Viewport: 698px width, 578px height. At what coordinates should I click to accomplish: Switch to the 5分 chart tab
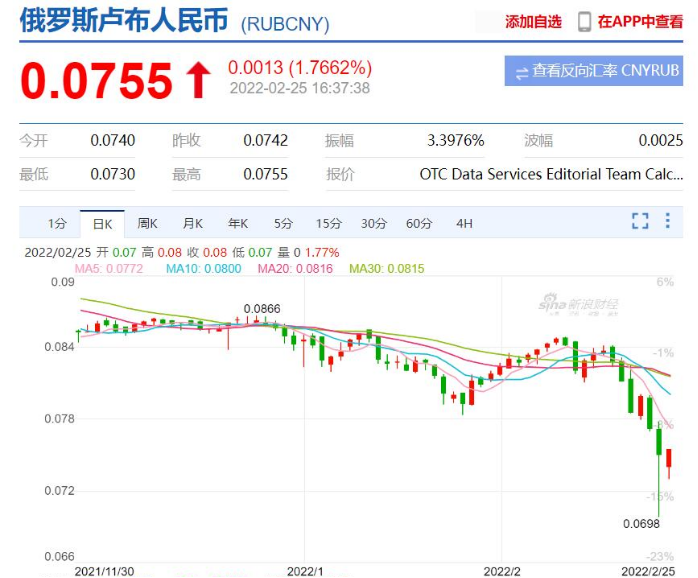coord(283,223)
